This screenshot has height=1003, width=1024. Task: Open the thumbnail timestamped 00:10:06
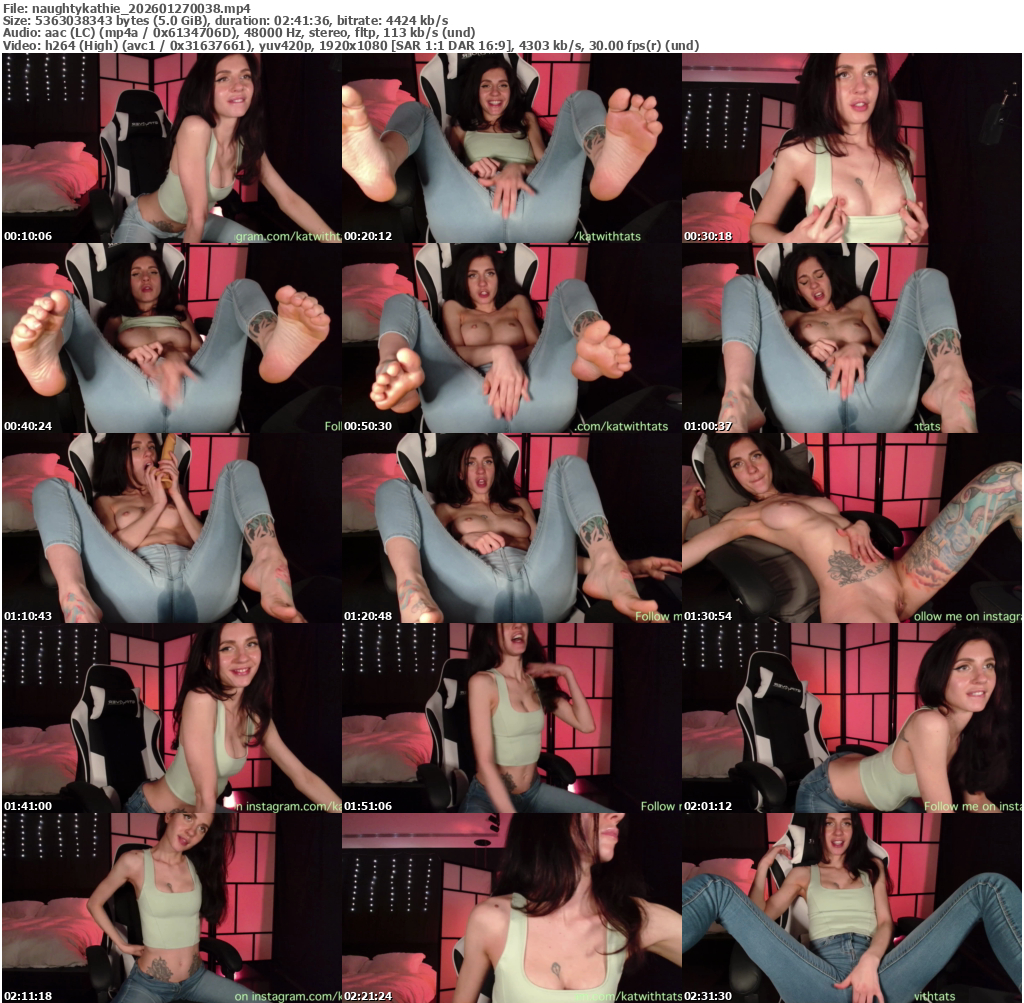coord(171,148)
